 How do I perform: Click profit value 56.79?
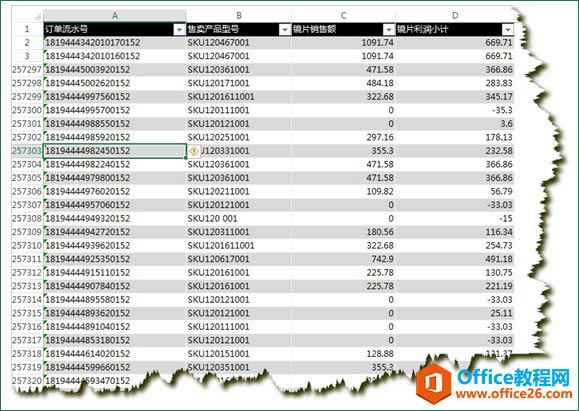455,192
